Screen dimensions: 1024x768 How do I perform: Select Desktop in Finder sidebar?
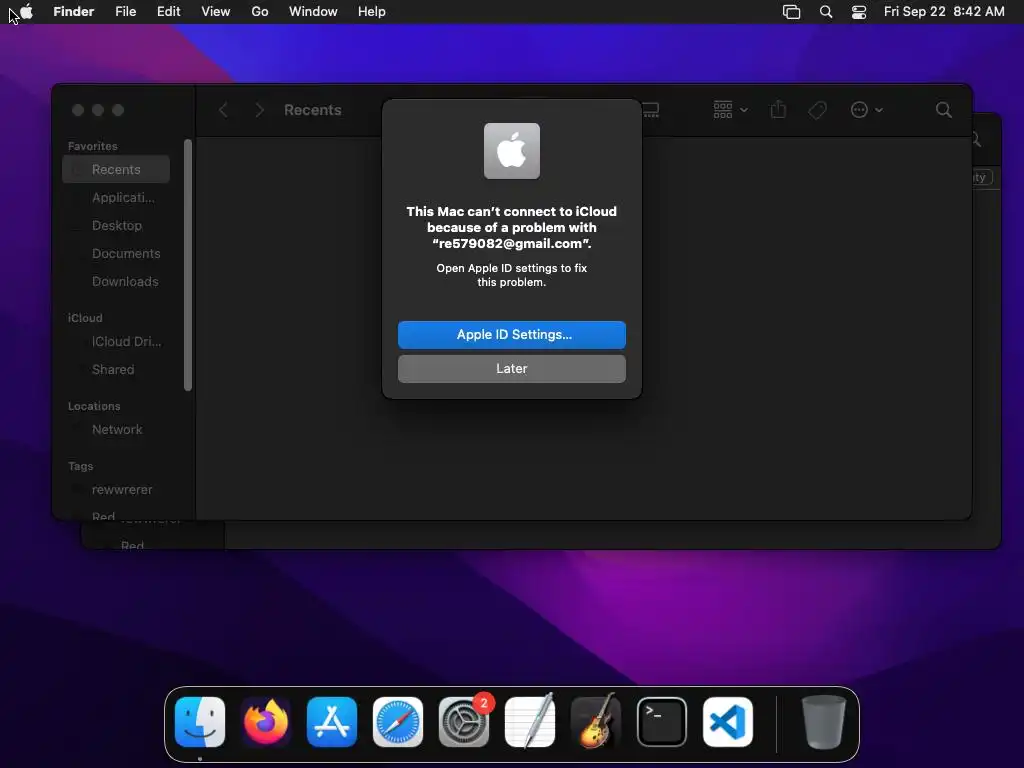(x=116, y=225)
